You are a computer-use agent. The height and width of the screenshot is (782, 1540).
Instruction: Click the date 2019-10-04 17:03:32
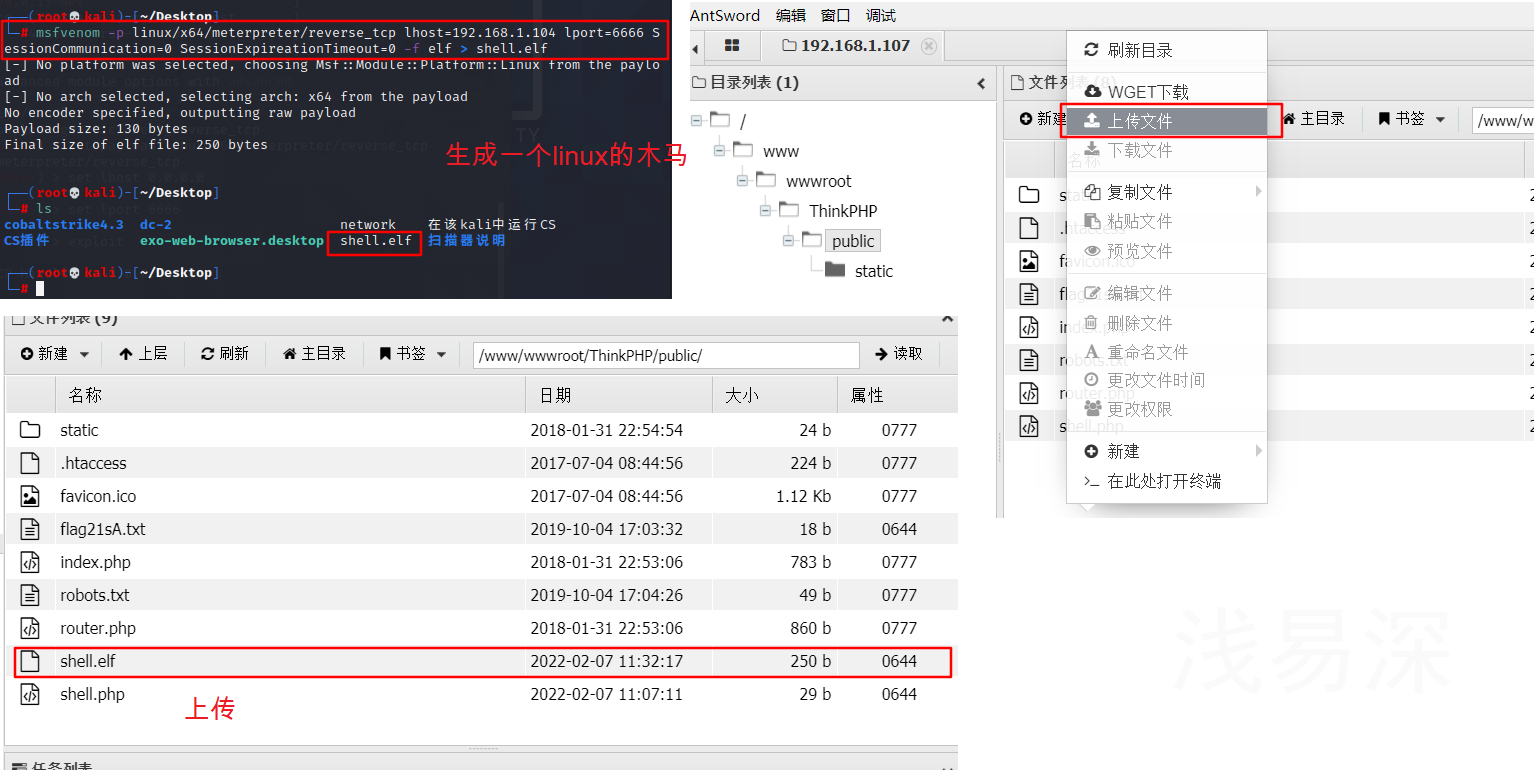[606, 529]
